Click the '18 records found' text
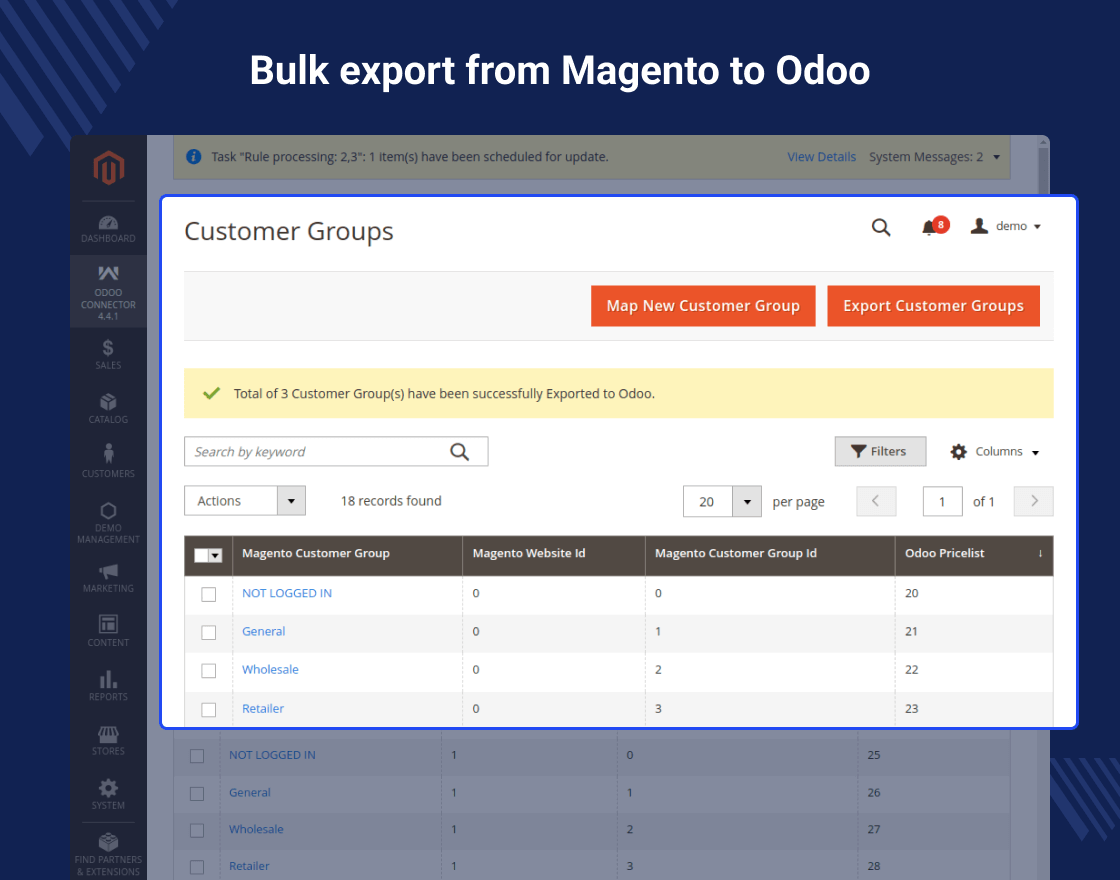The height and width of the screenshot is (880, 1120). pyautogui.click(x=391, y=501)
